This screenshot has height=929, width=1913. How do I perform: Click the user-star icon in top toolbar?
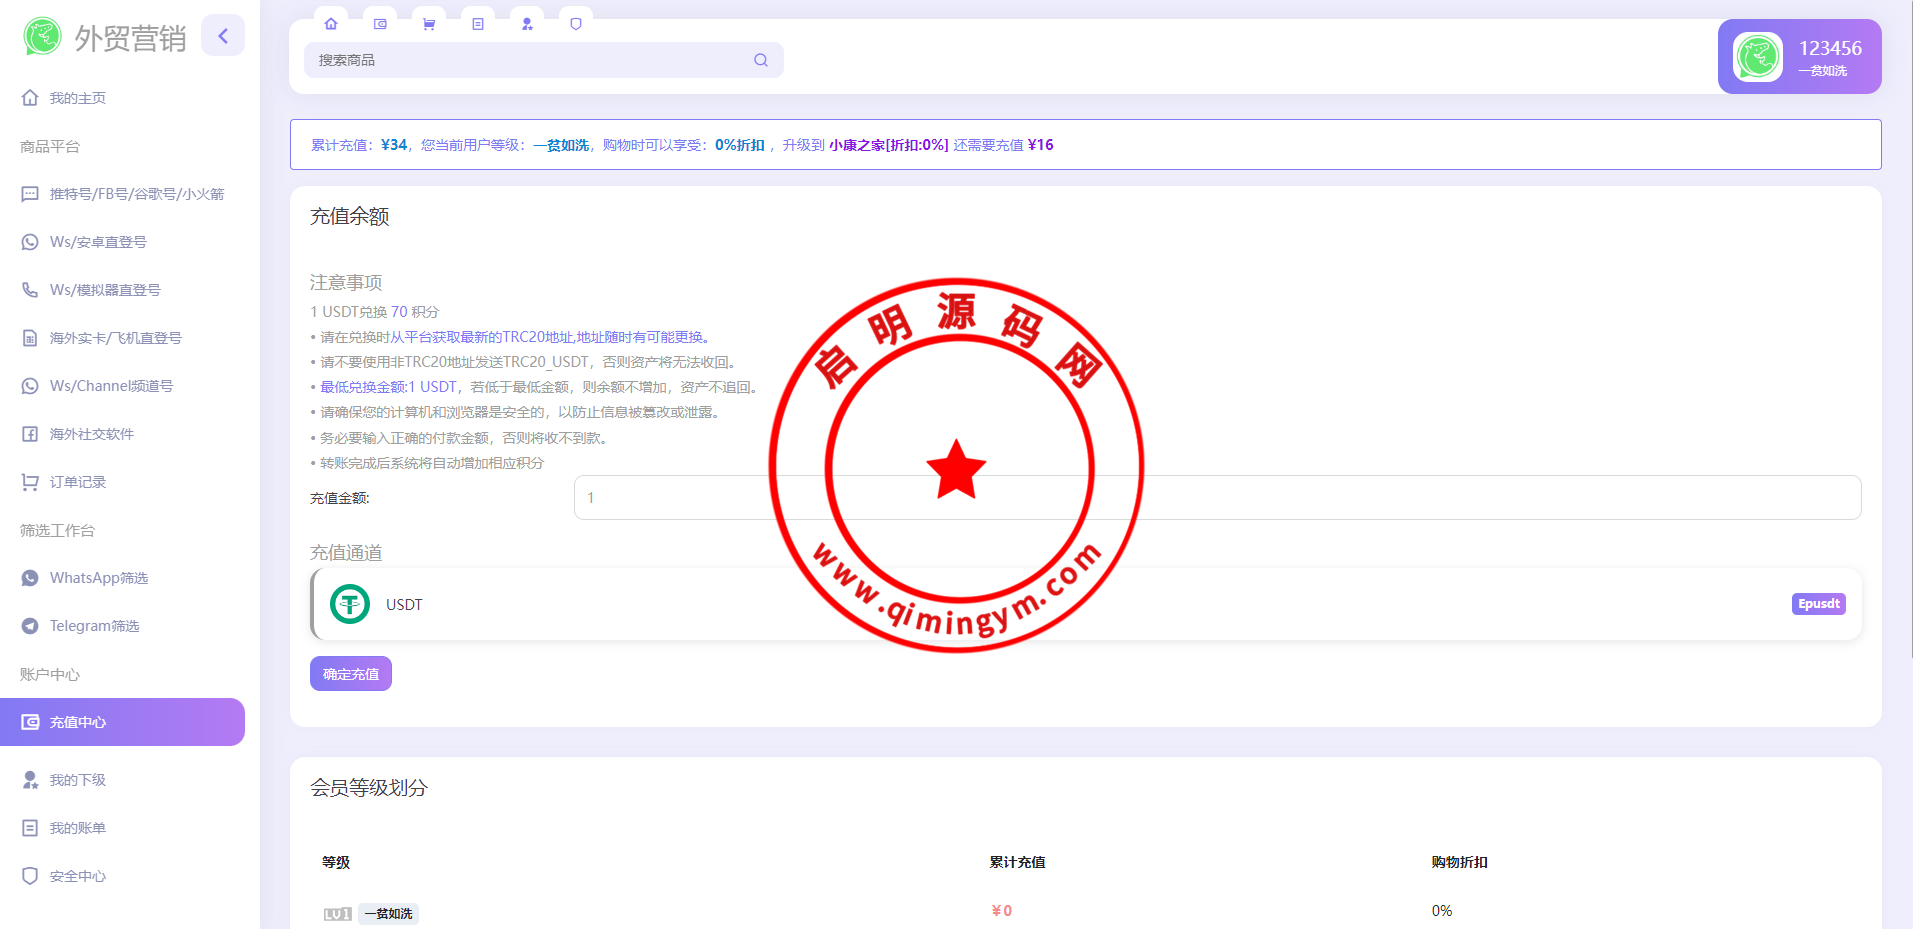point(527,24)
